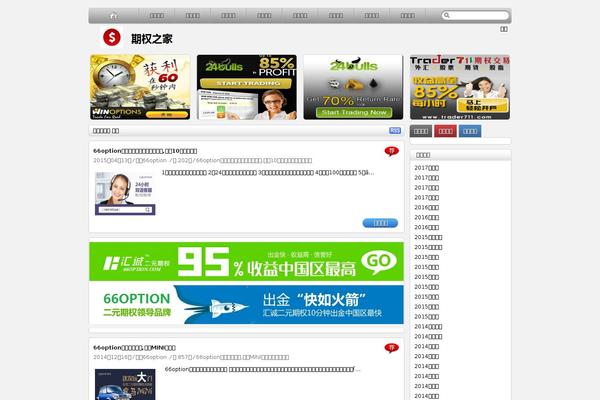Open the WinOptions 60 seconds ad banner
This screenshot has width=600, height=400.
click(140, 87)
